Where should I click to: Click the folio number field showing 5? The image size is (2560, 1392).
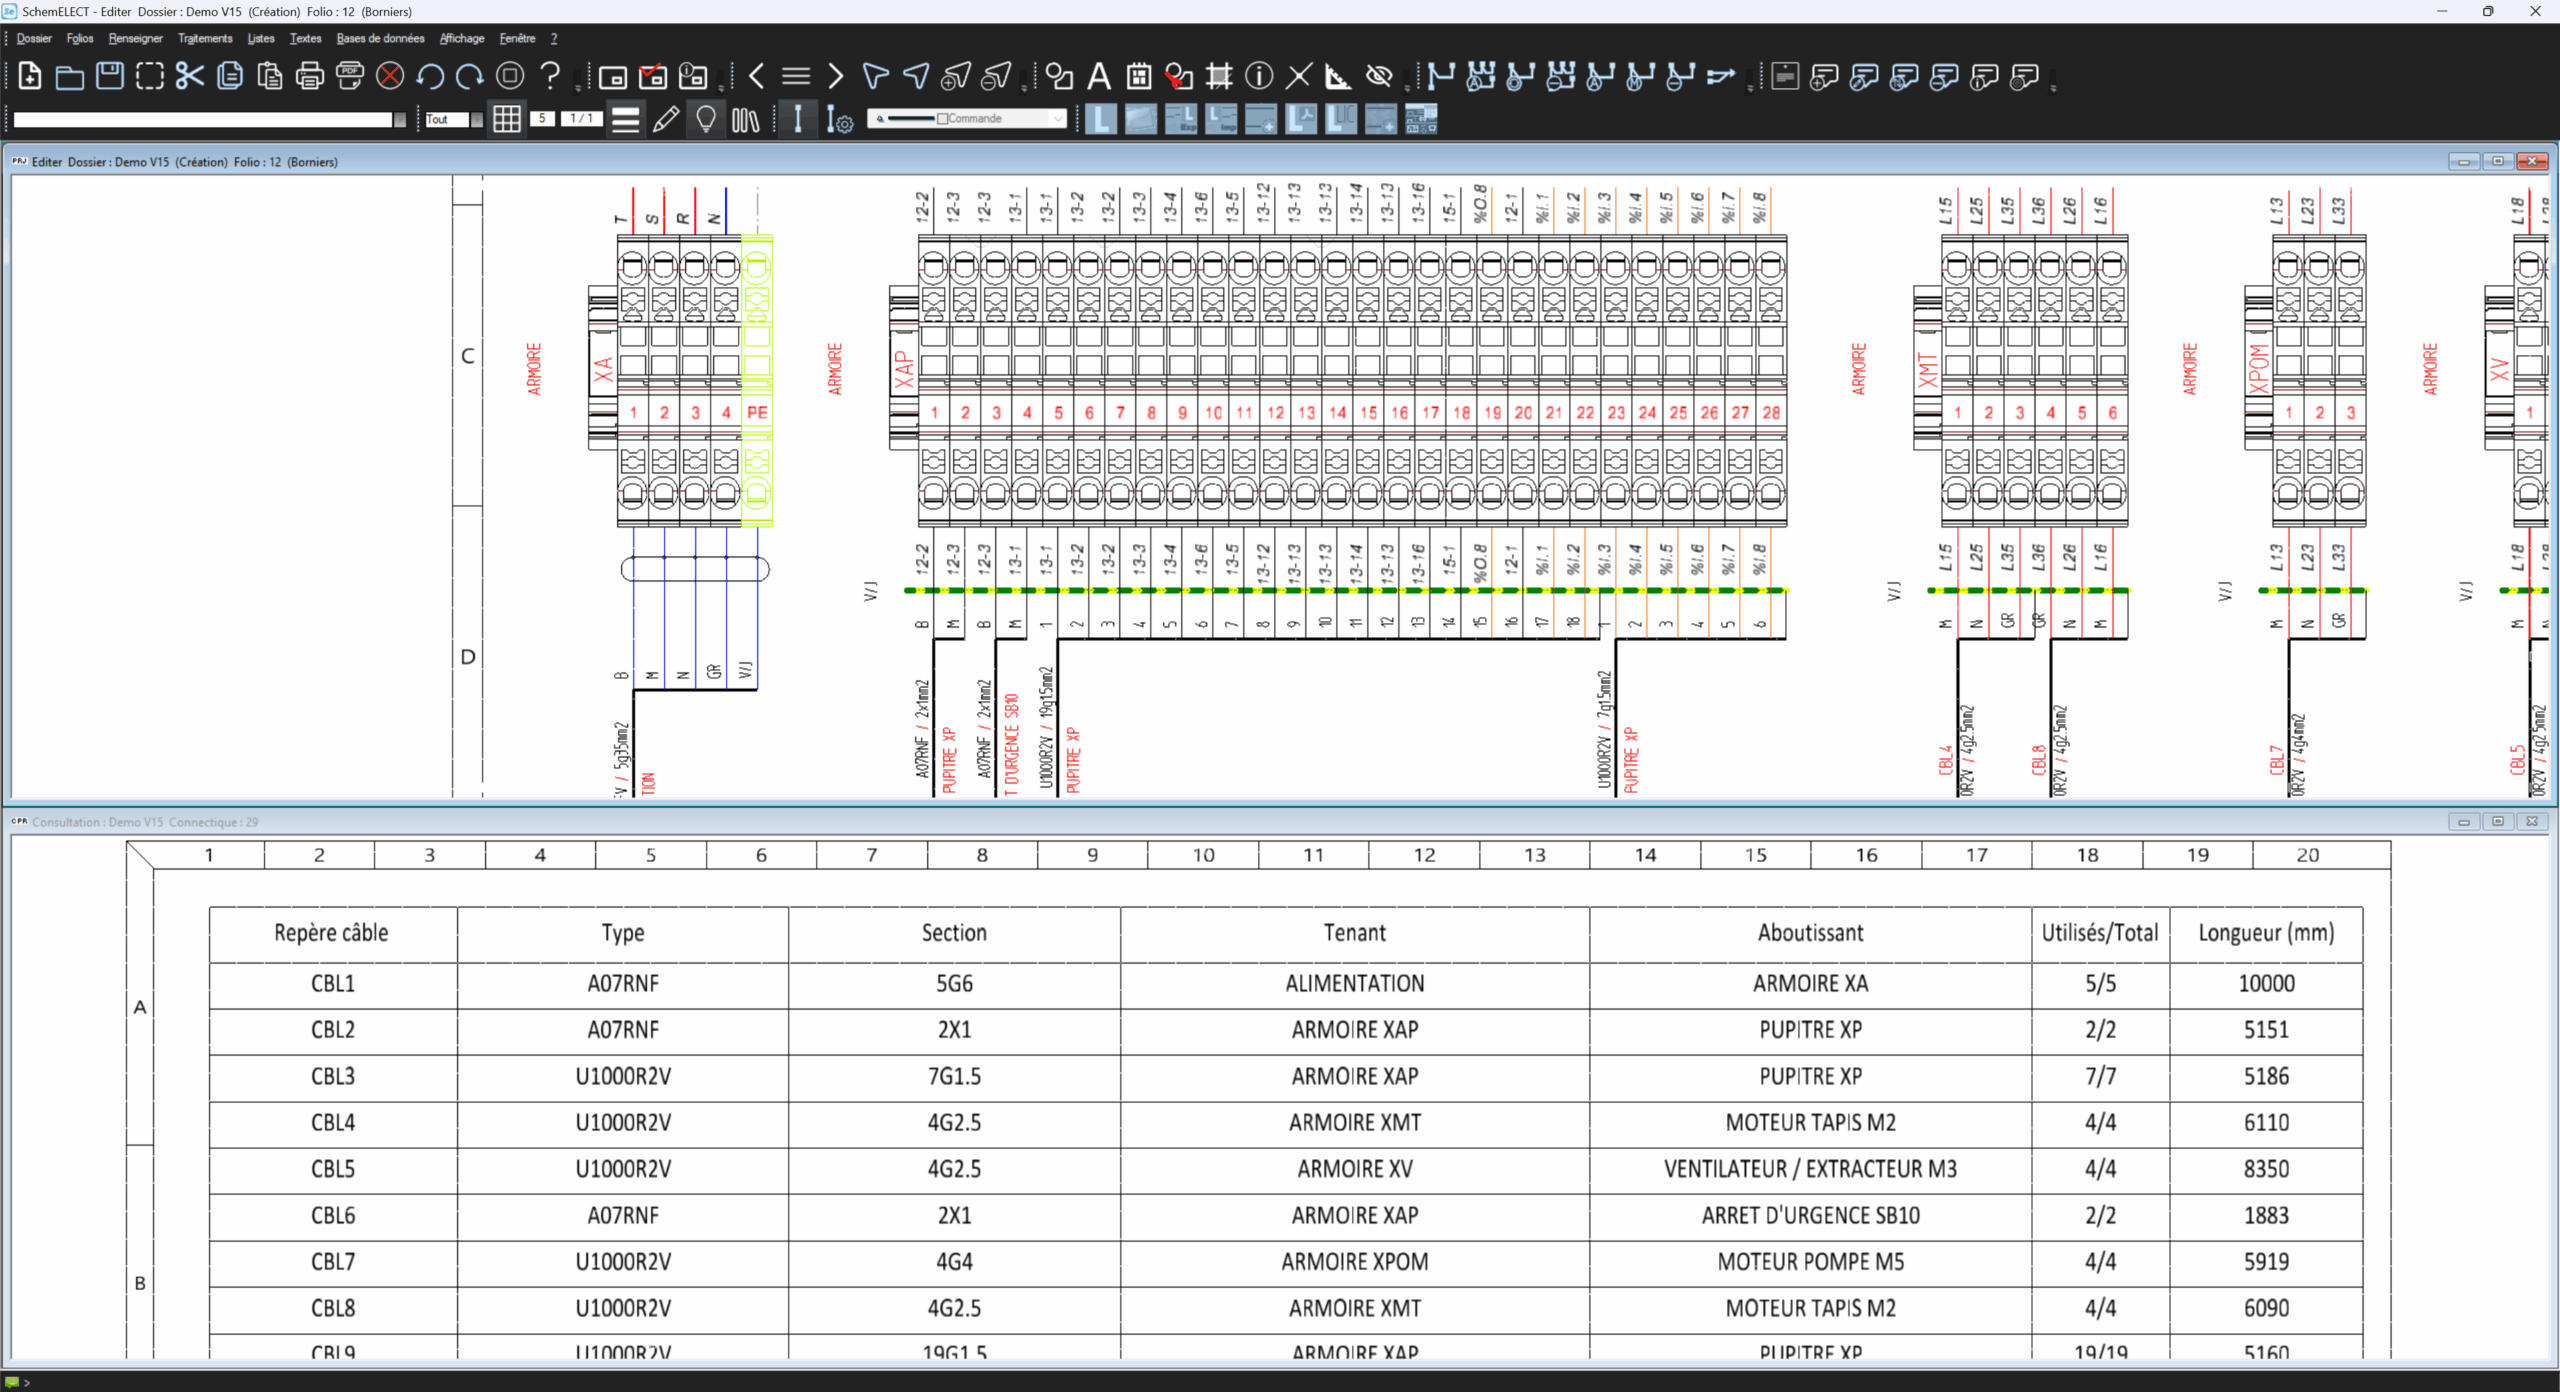[x=542, y=118]
